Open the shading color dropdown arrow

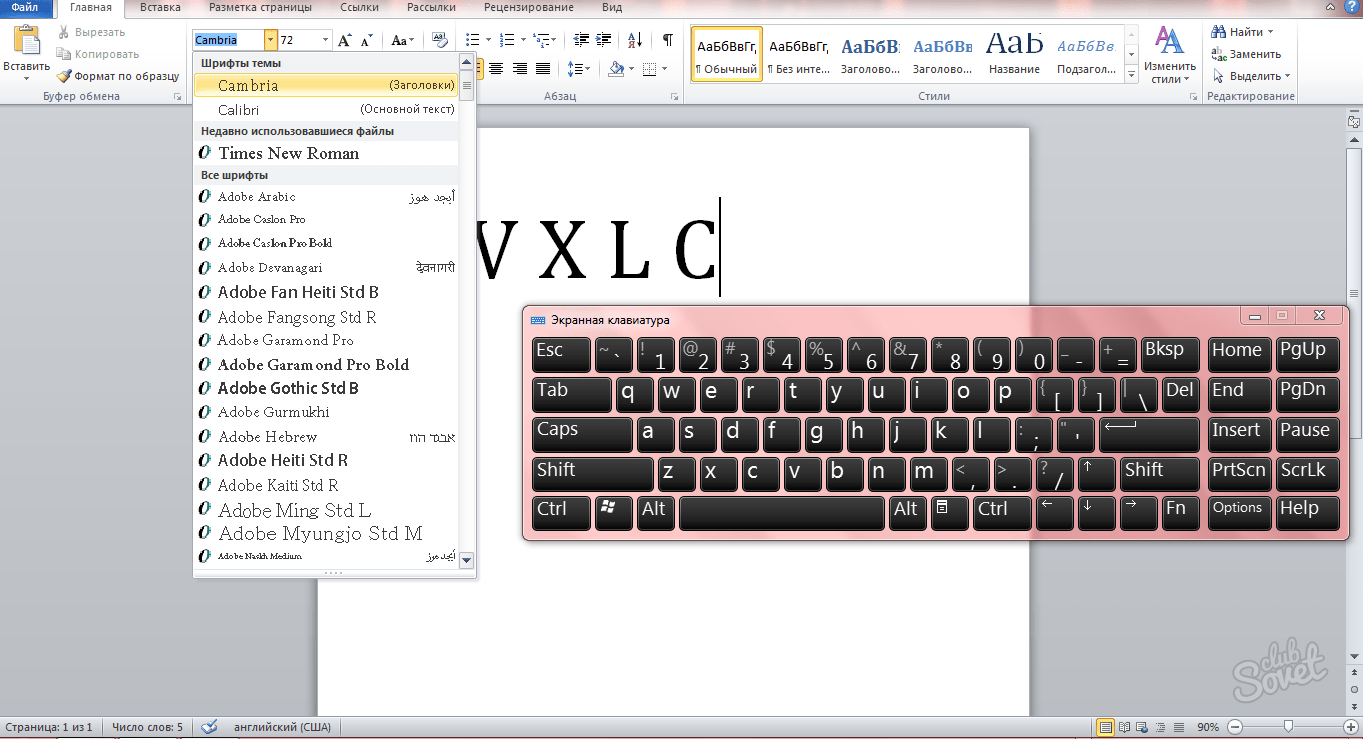[x=632, y=69]
